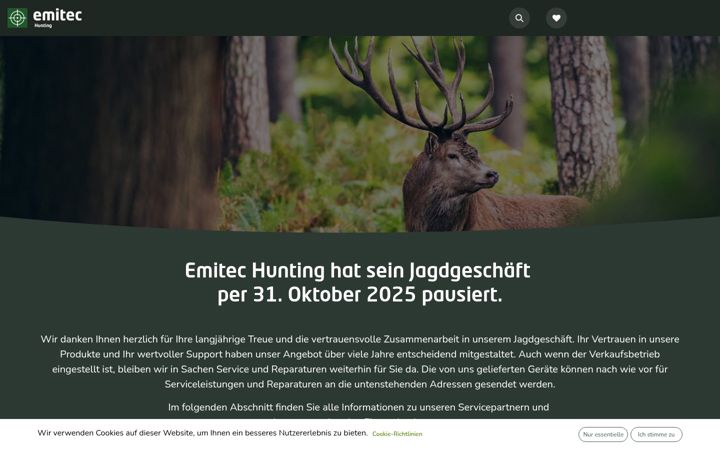Select heading 'Emitec Hunting hat sein Jagdgeschäft'
720x450 pixels.
pyautogui.click(x=358, y=270)
